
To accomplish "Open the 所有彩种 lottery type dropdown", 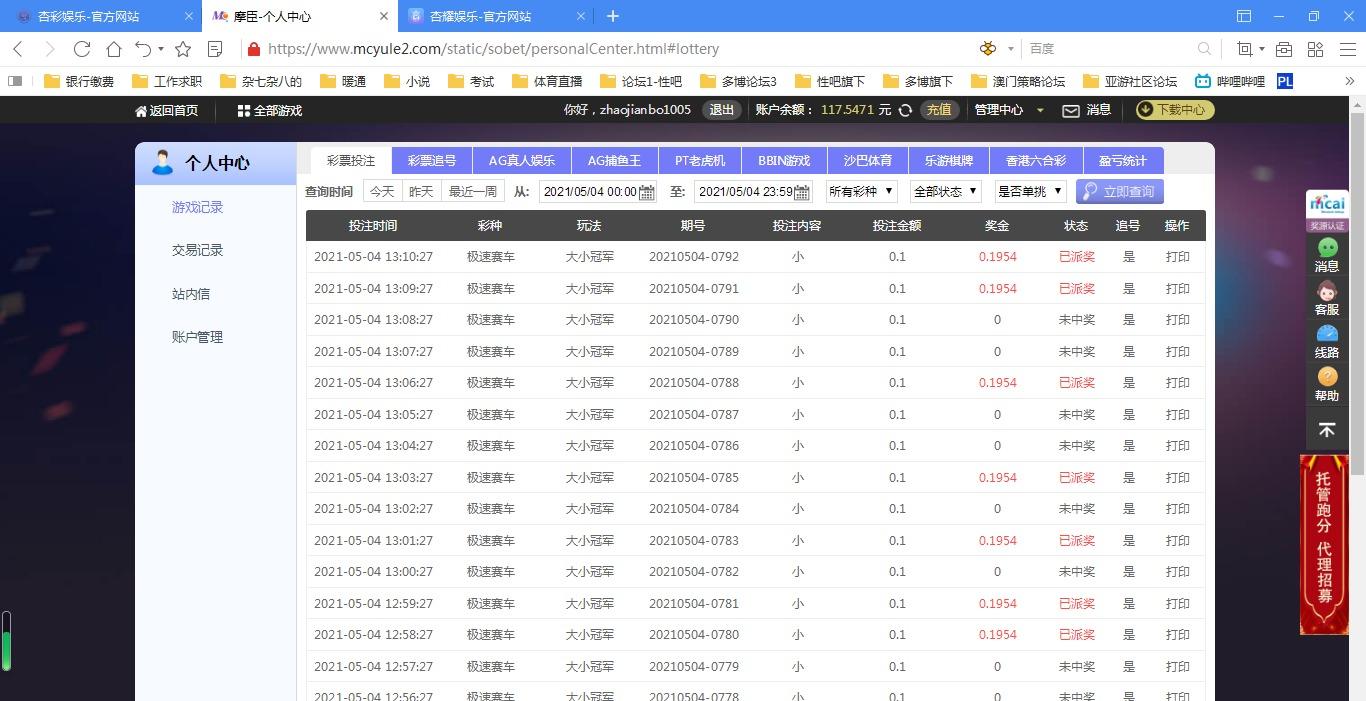I will [x=861, y=191].
